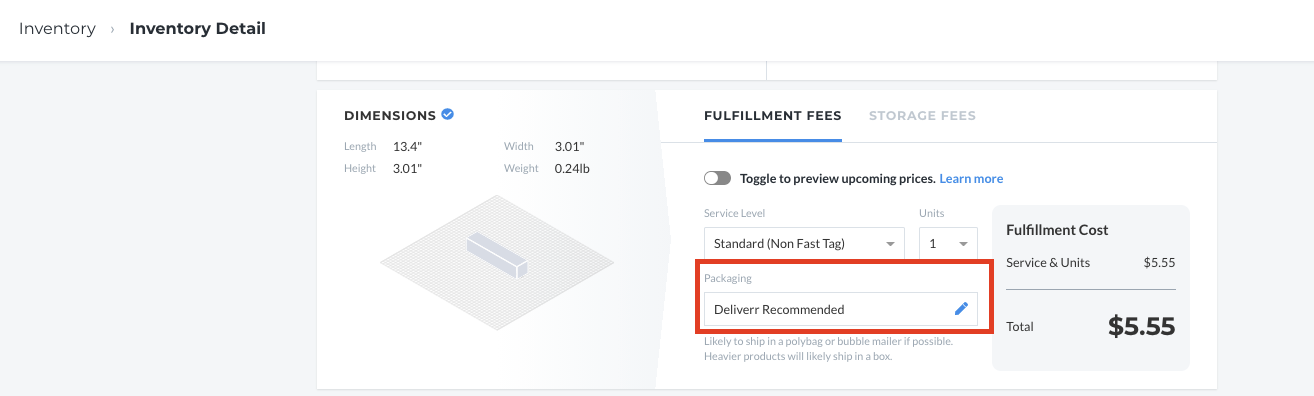Screen dimensions: 1314x396
Task: Click the blue verified checkmark beside Dimensions
Action: (448, 115)
